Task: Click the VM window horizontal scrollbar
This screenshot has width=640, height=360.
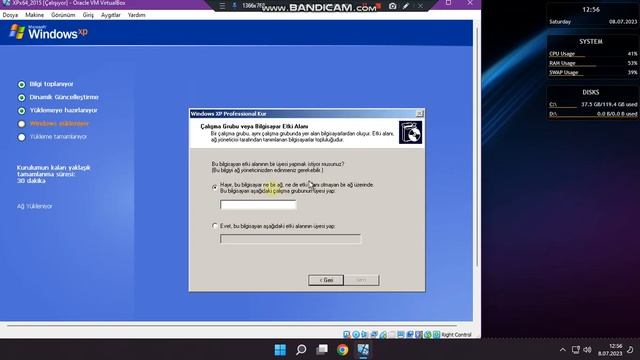Action: tap(233, 326)
